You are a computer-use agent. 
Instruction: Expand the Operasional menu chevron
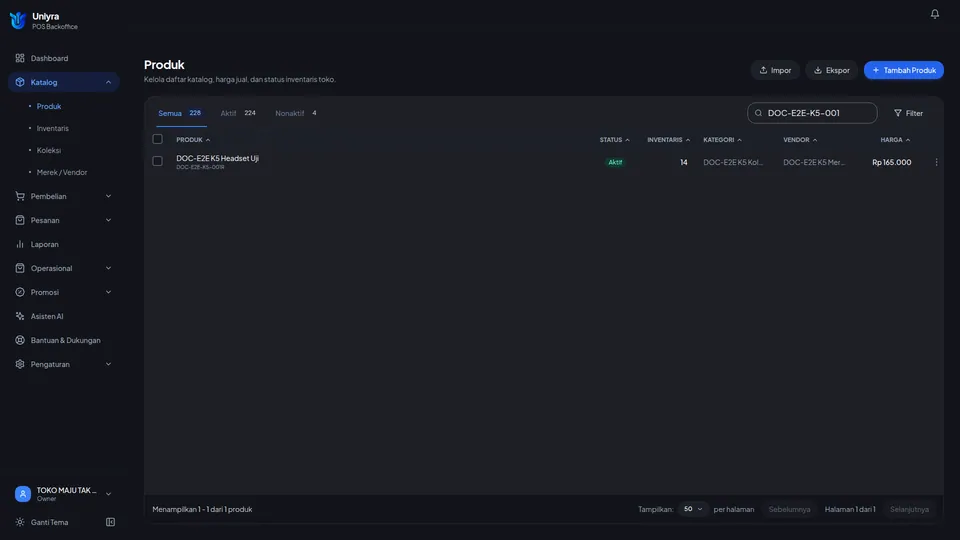108,268
